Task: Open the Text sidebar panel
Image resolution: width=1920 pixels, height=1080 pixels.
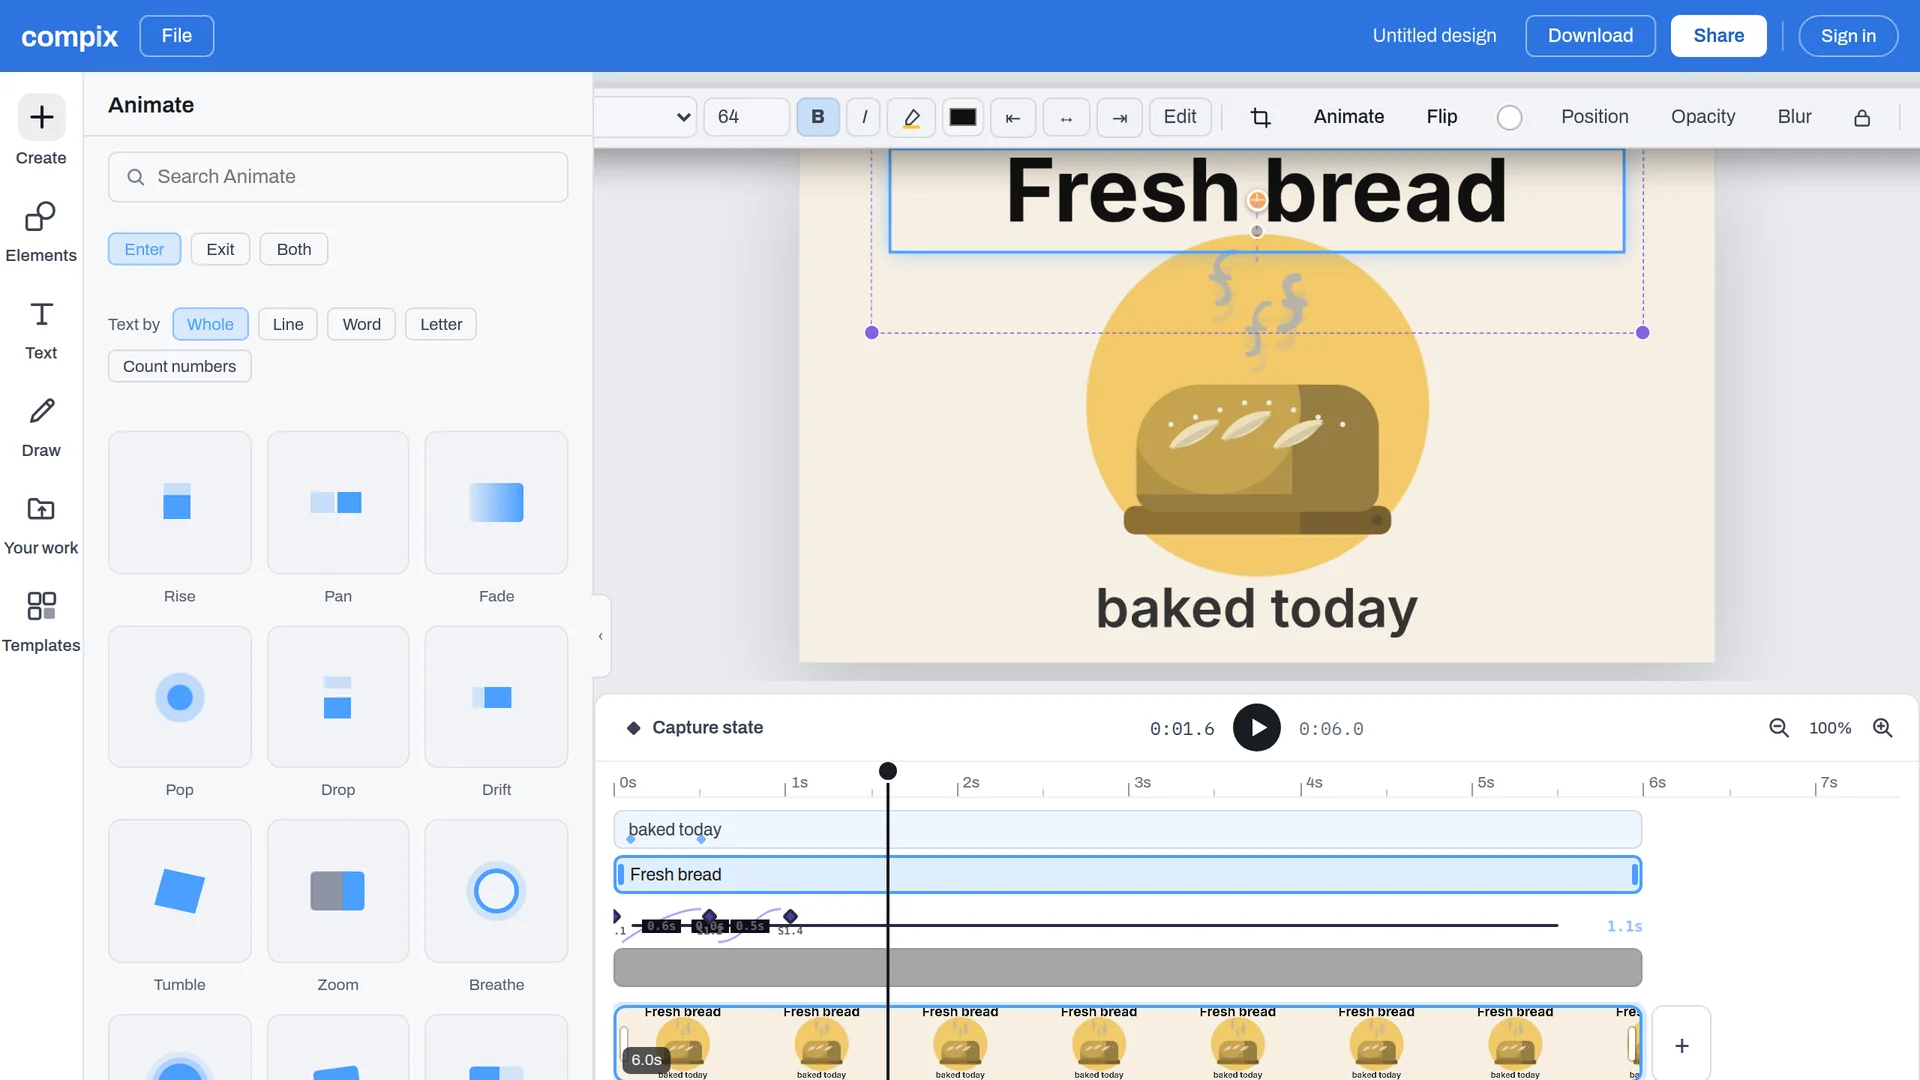Action: tap(41, 330)
